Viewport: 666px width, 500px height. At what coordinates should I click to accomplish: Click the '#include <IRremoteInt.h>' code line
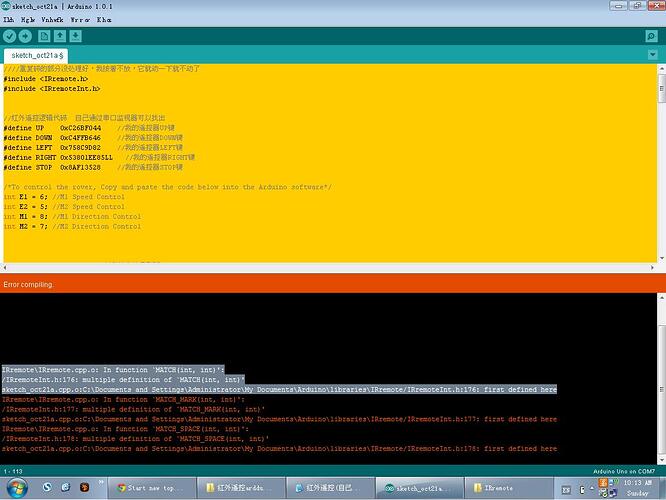[52, 88]
